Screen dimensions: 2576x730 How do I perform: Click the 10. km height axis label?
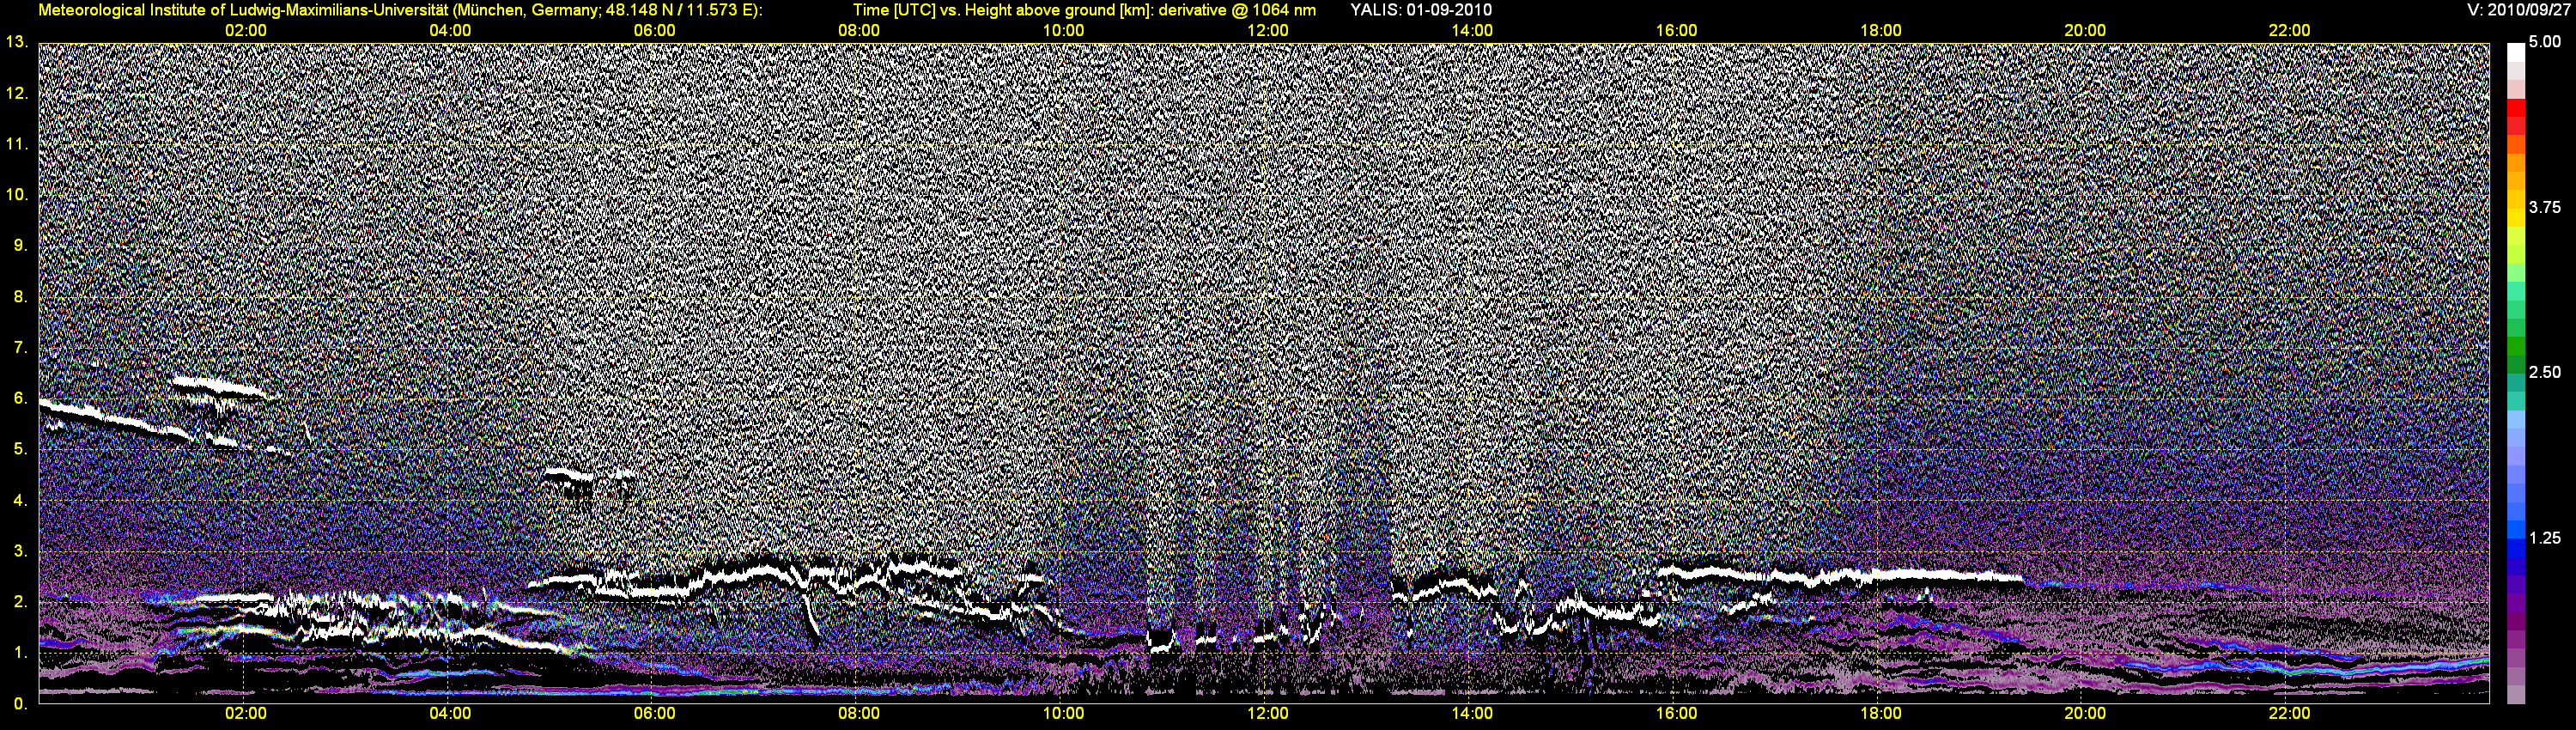(17, 194)
